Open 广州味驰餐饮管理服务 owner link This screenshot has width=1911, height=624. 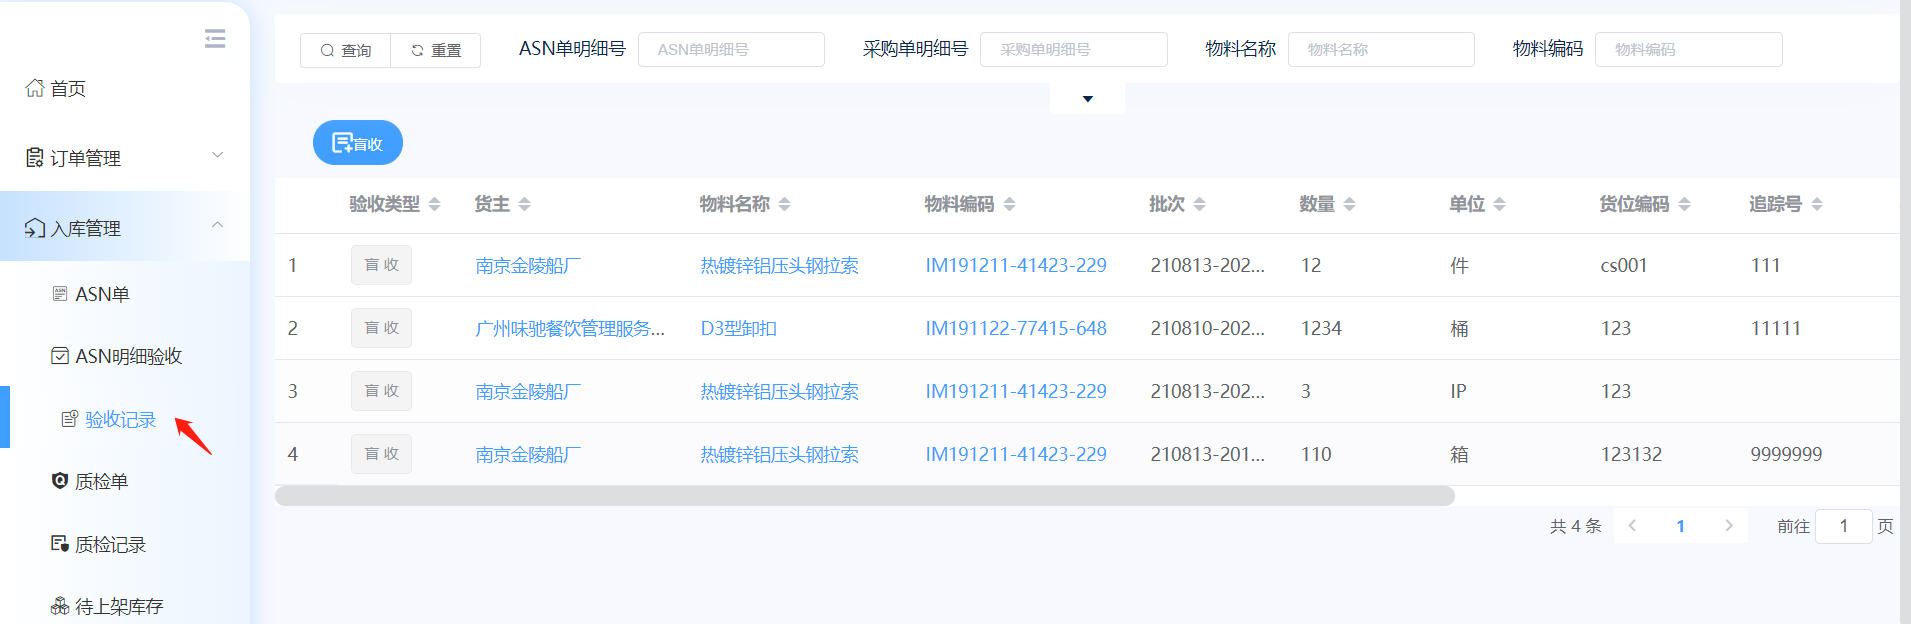[569, 328]
